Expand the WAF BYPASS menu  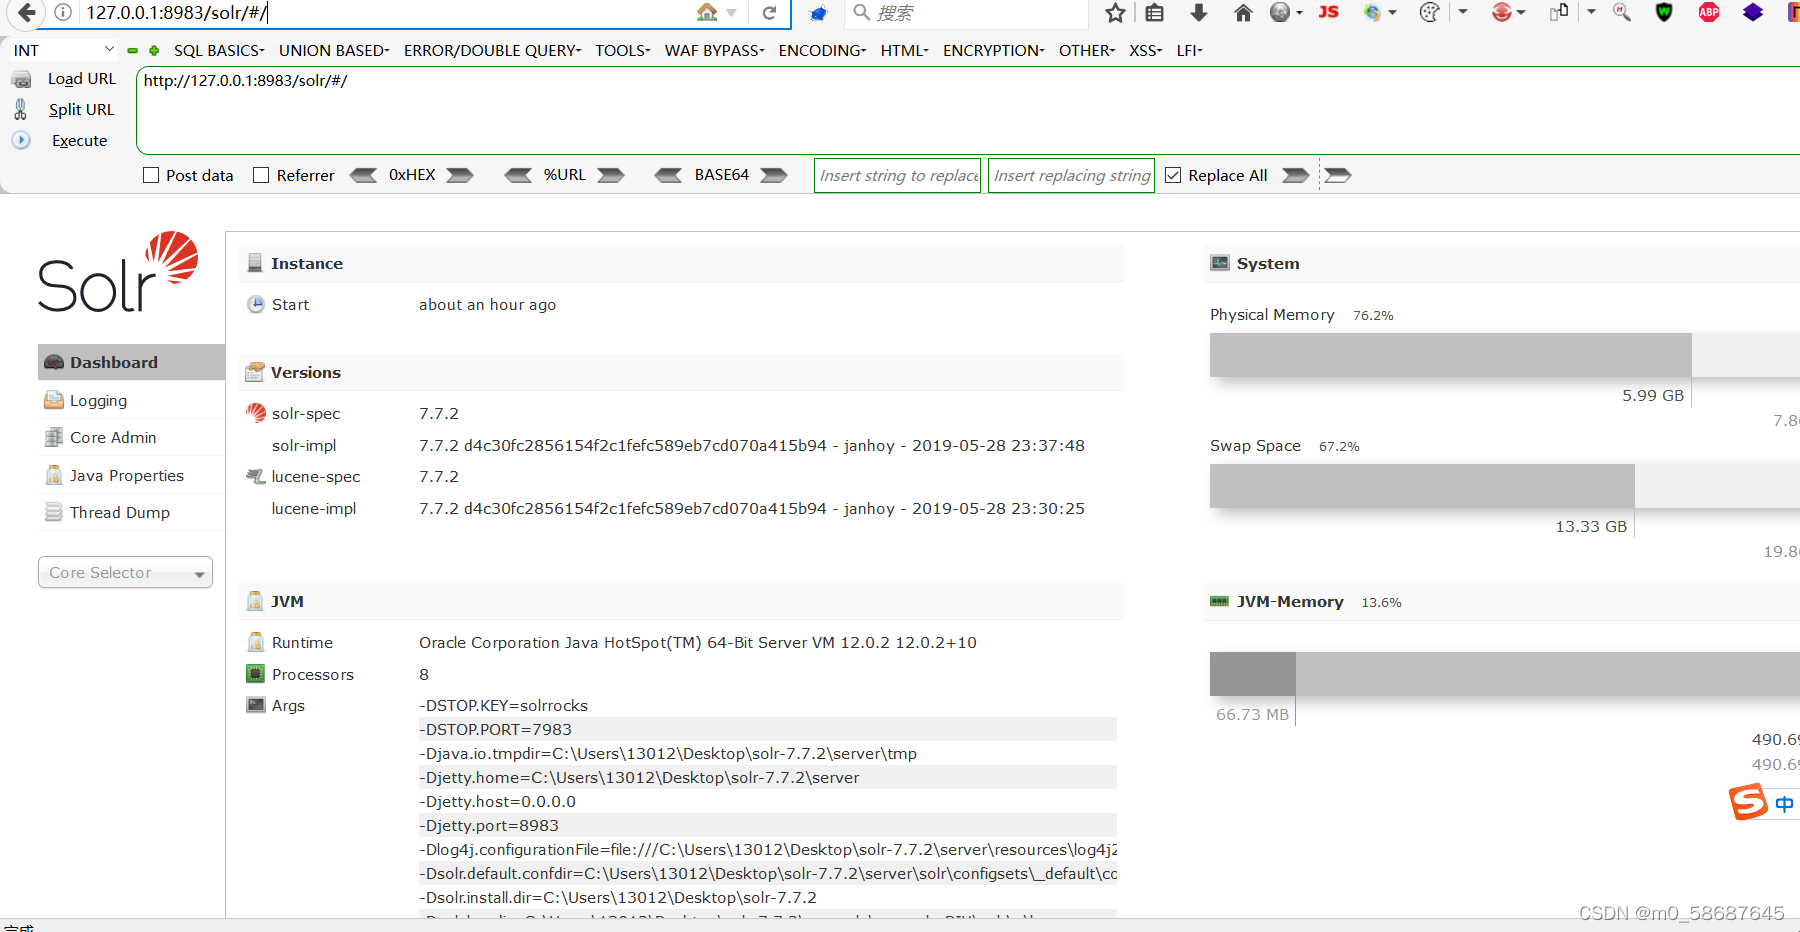pos(714,50)
